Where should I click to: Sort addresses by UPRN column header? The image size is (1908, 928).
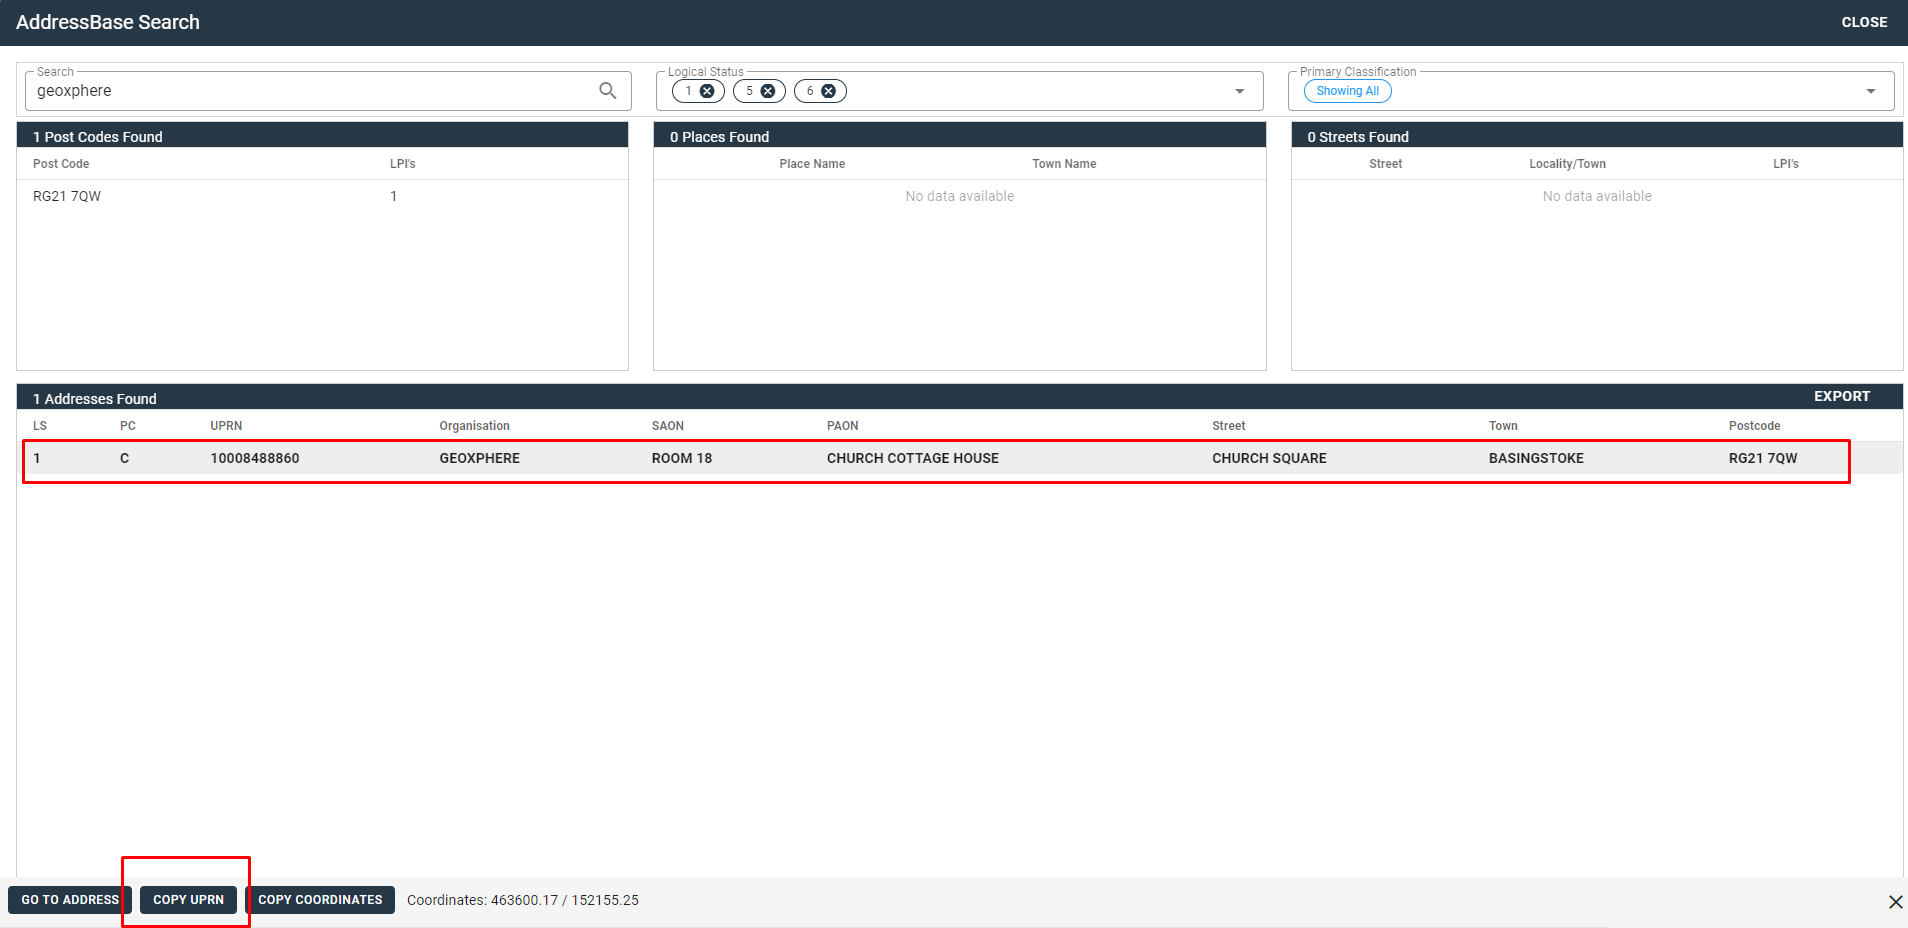pyautogui.click(x=226, y=426)
